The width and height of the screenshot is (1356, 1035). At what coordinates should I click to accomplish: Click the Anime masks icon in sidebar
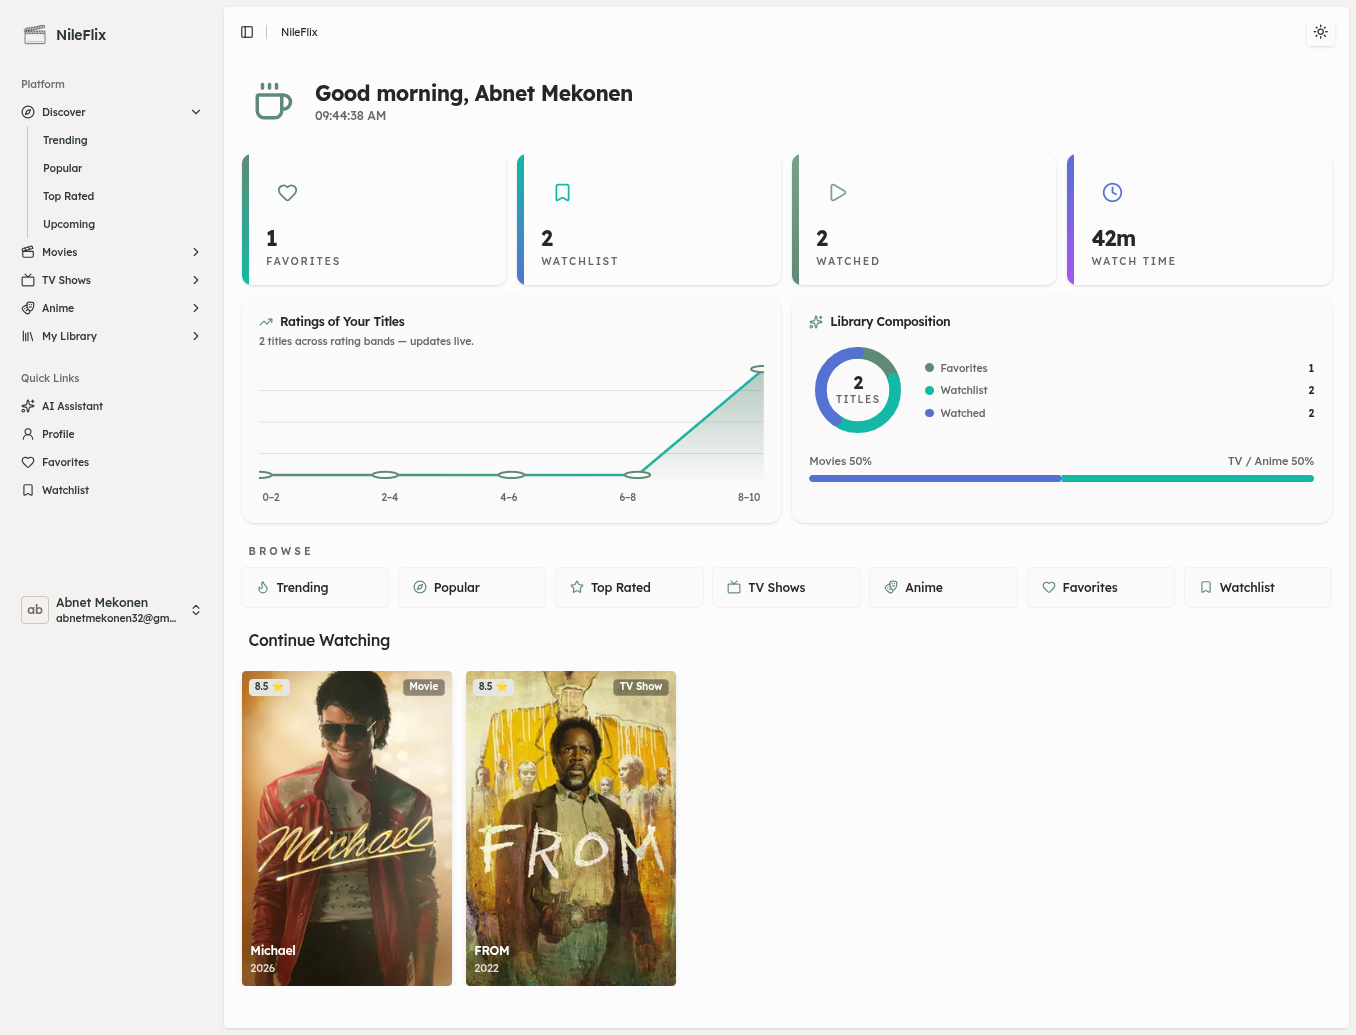point(28,308)
